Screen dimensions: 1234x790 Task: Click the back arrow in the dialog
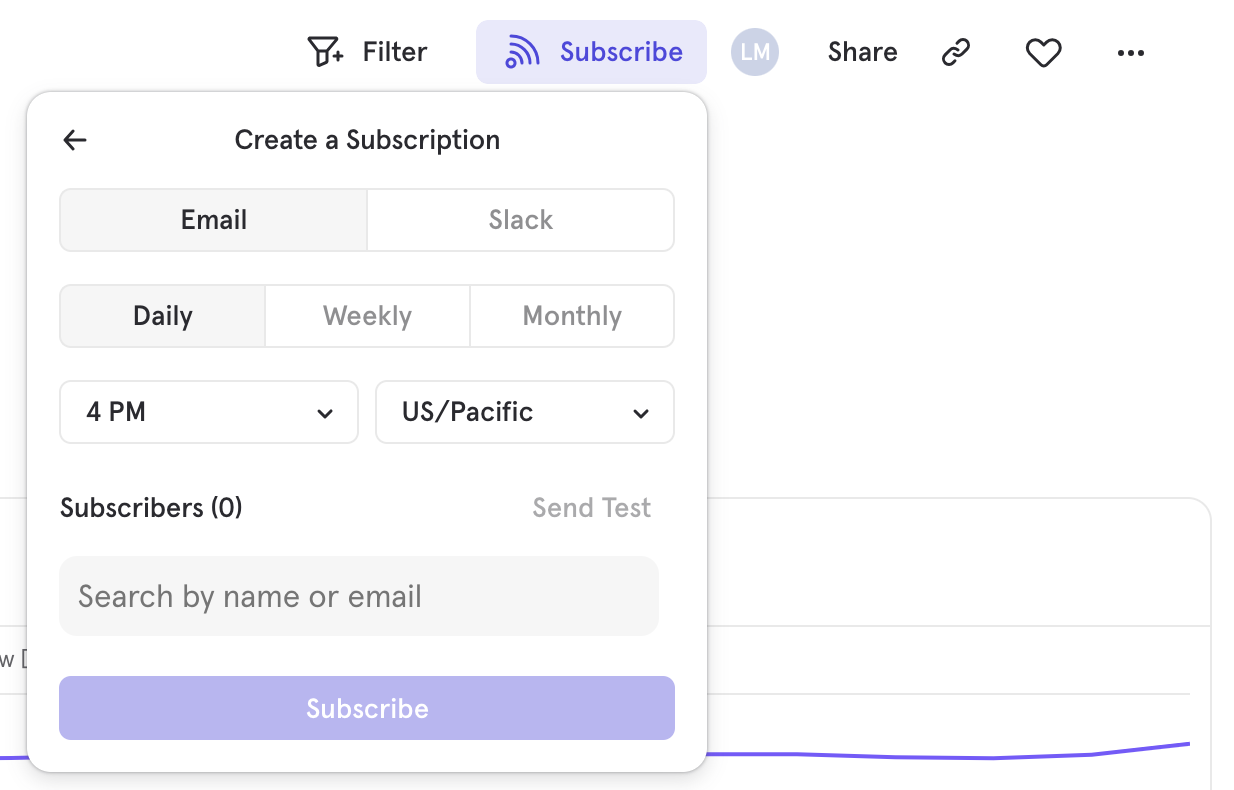click(x=74, y=140)
